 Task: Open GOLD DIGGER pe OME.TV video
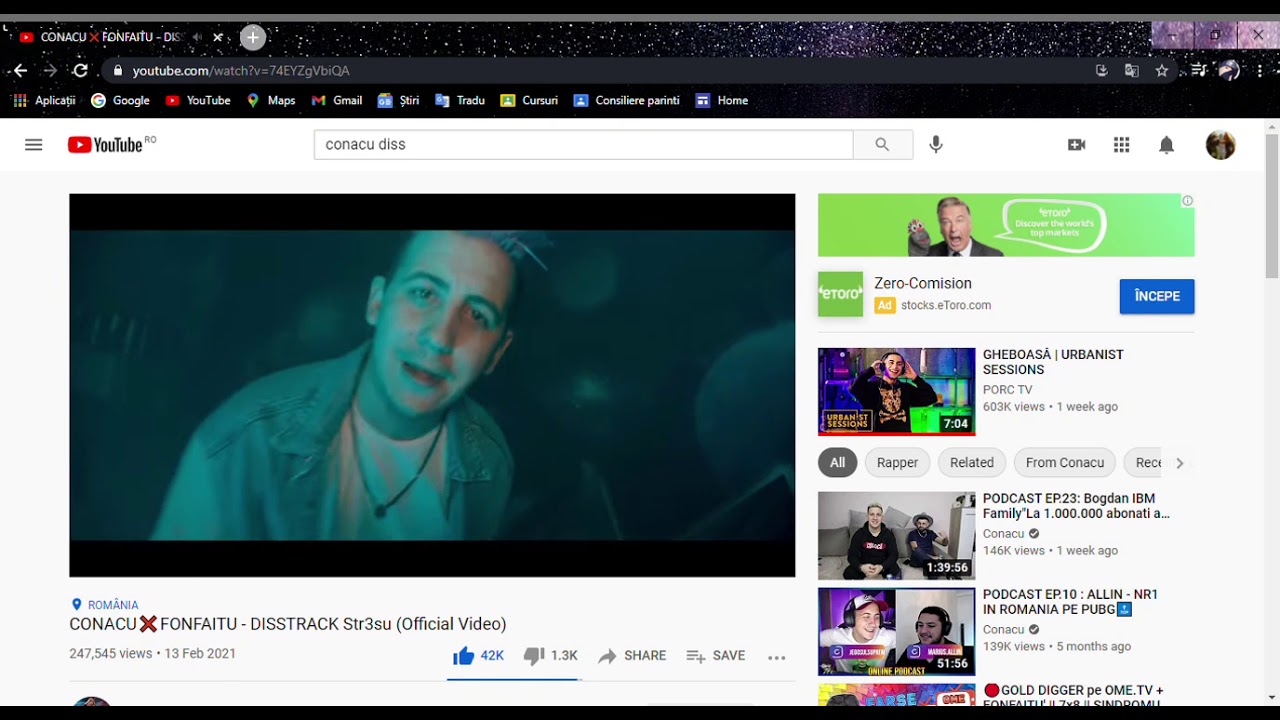point(1073,697)
